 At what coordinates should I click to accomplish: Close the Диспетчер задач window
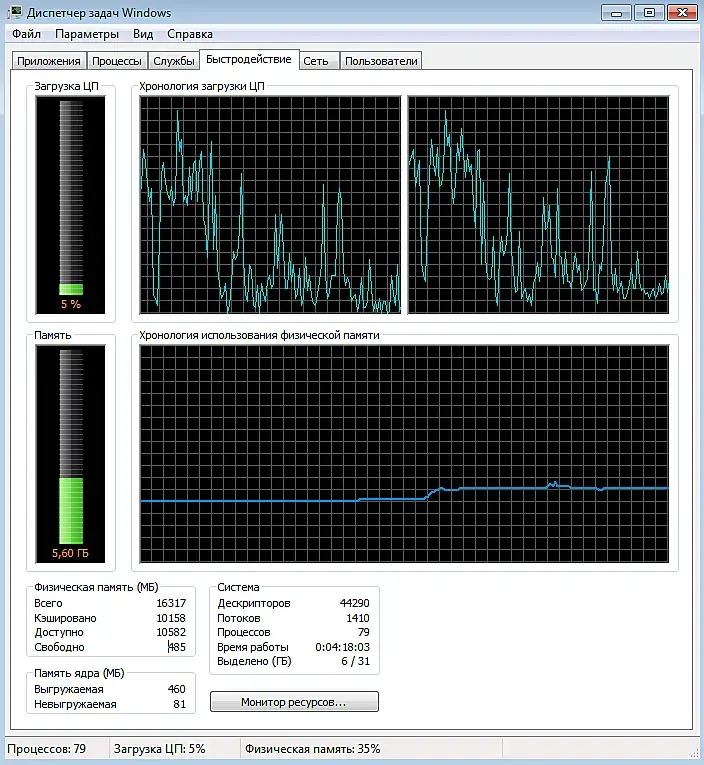[x=682, y=13]
